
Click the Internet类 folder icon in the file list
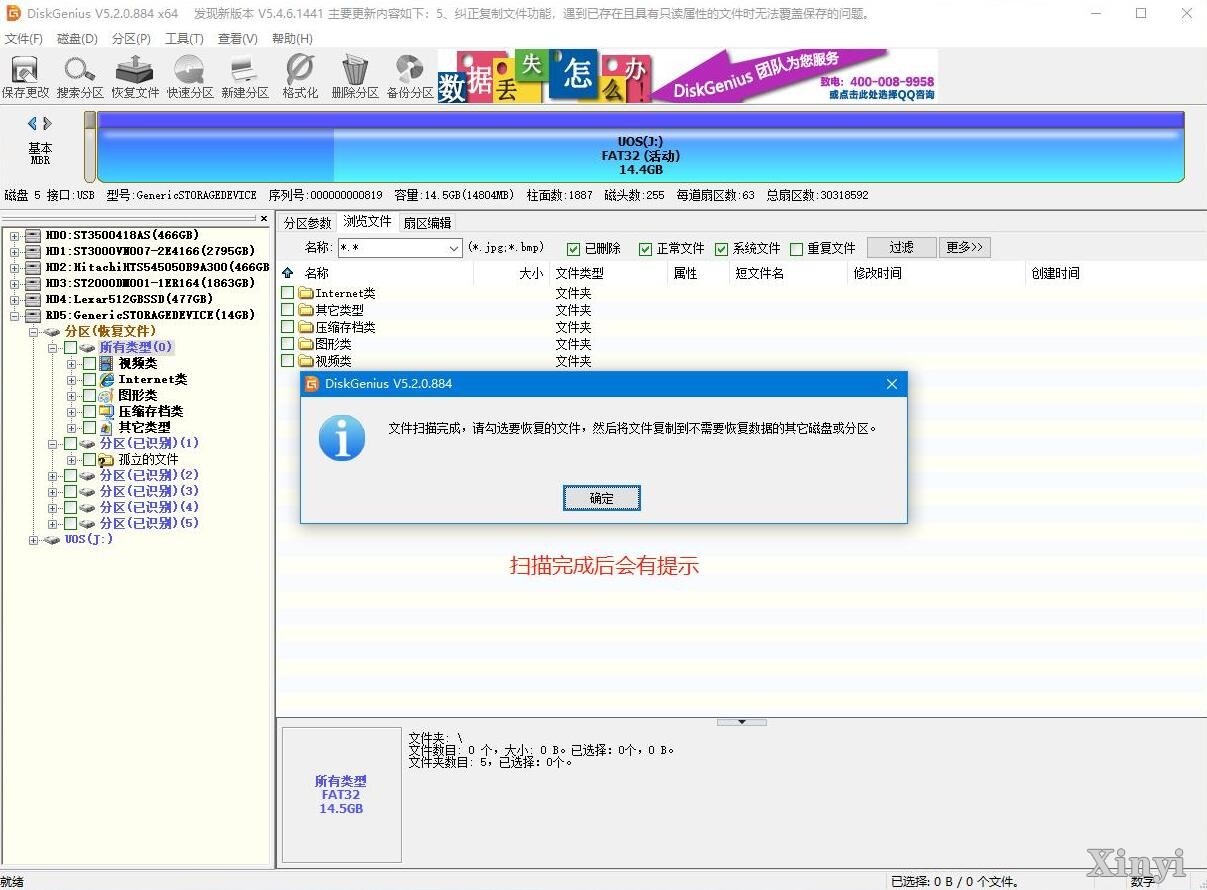click(x=306, y=293)
